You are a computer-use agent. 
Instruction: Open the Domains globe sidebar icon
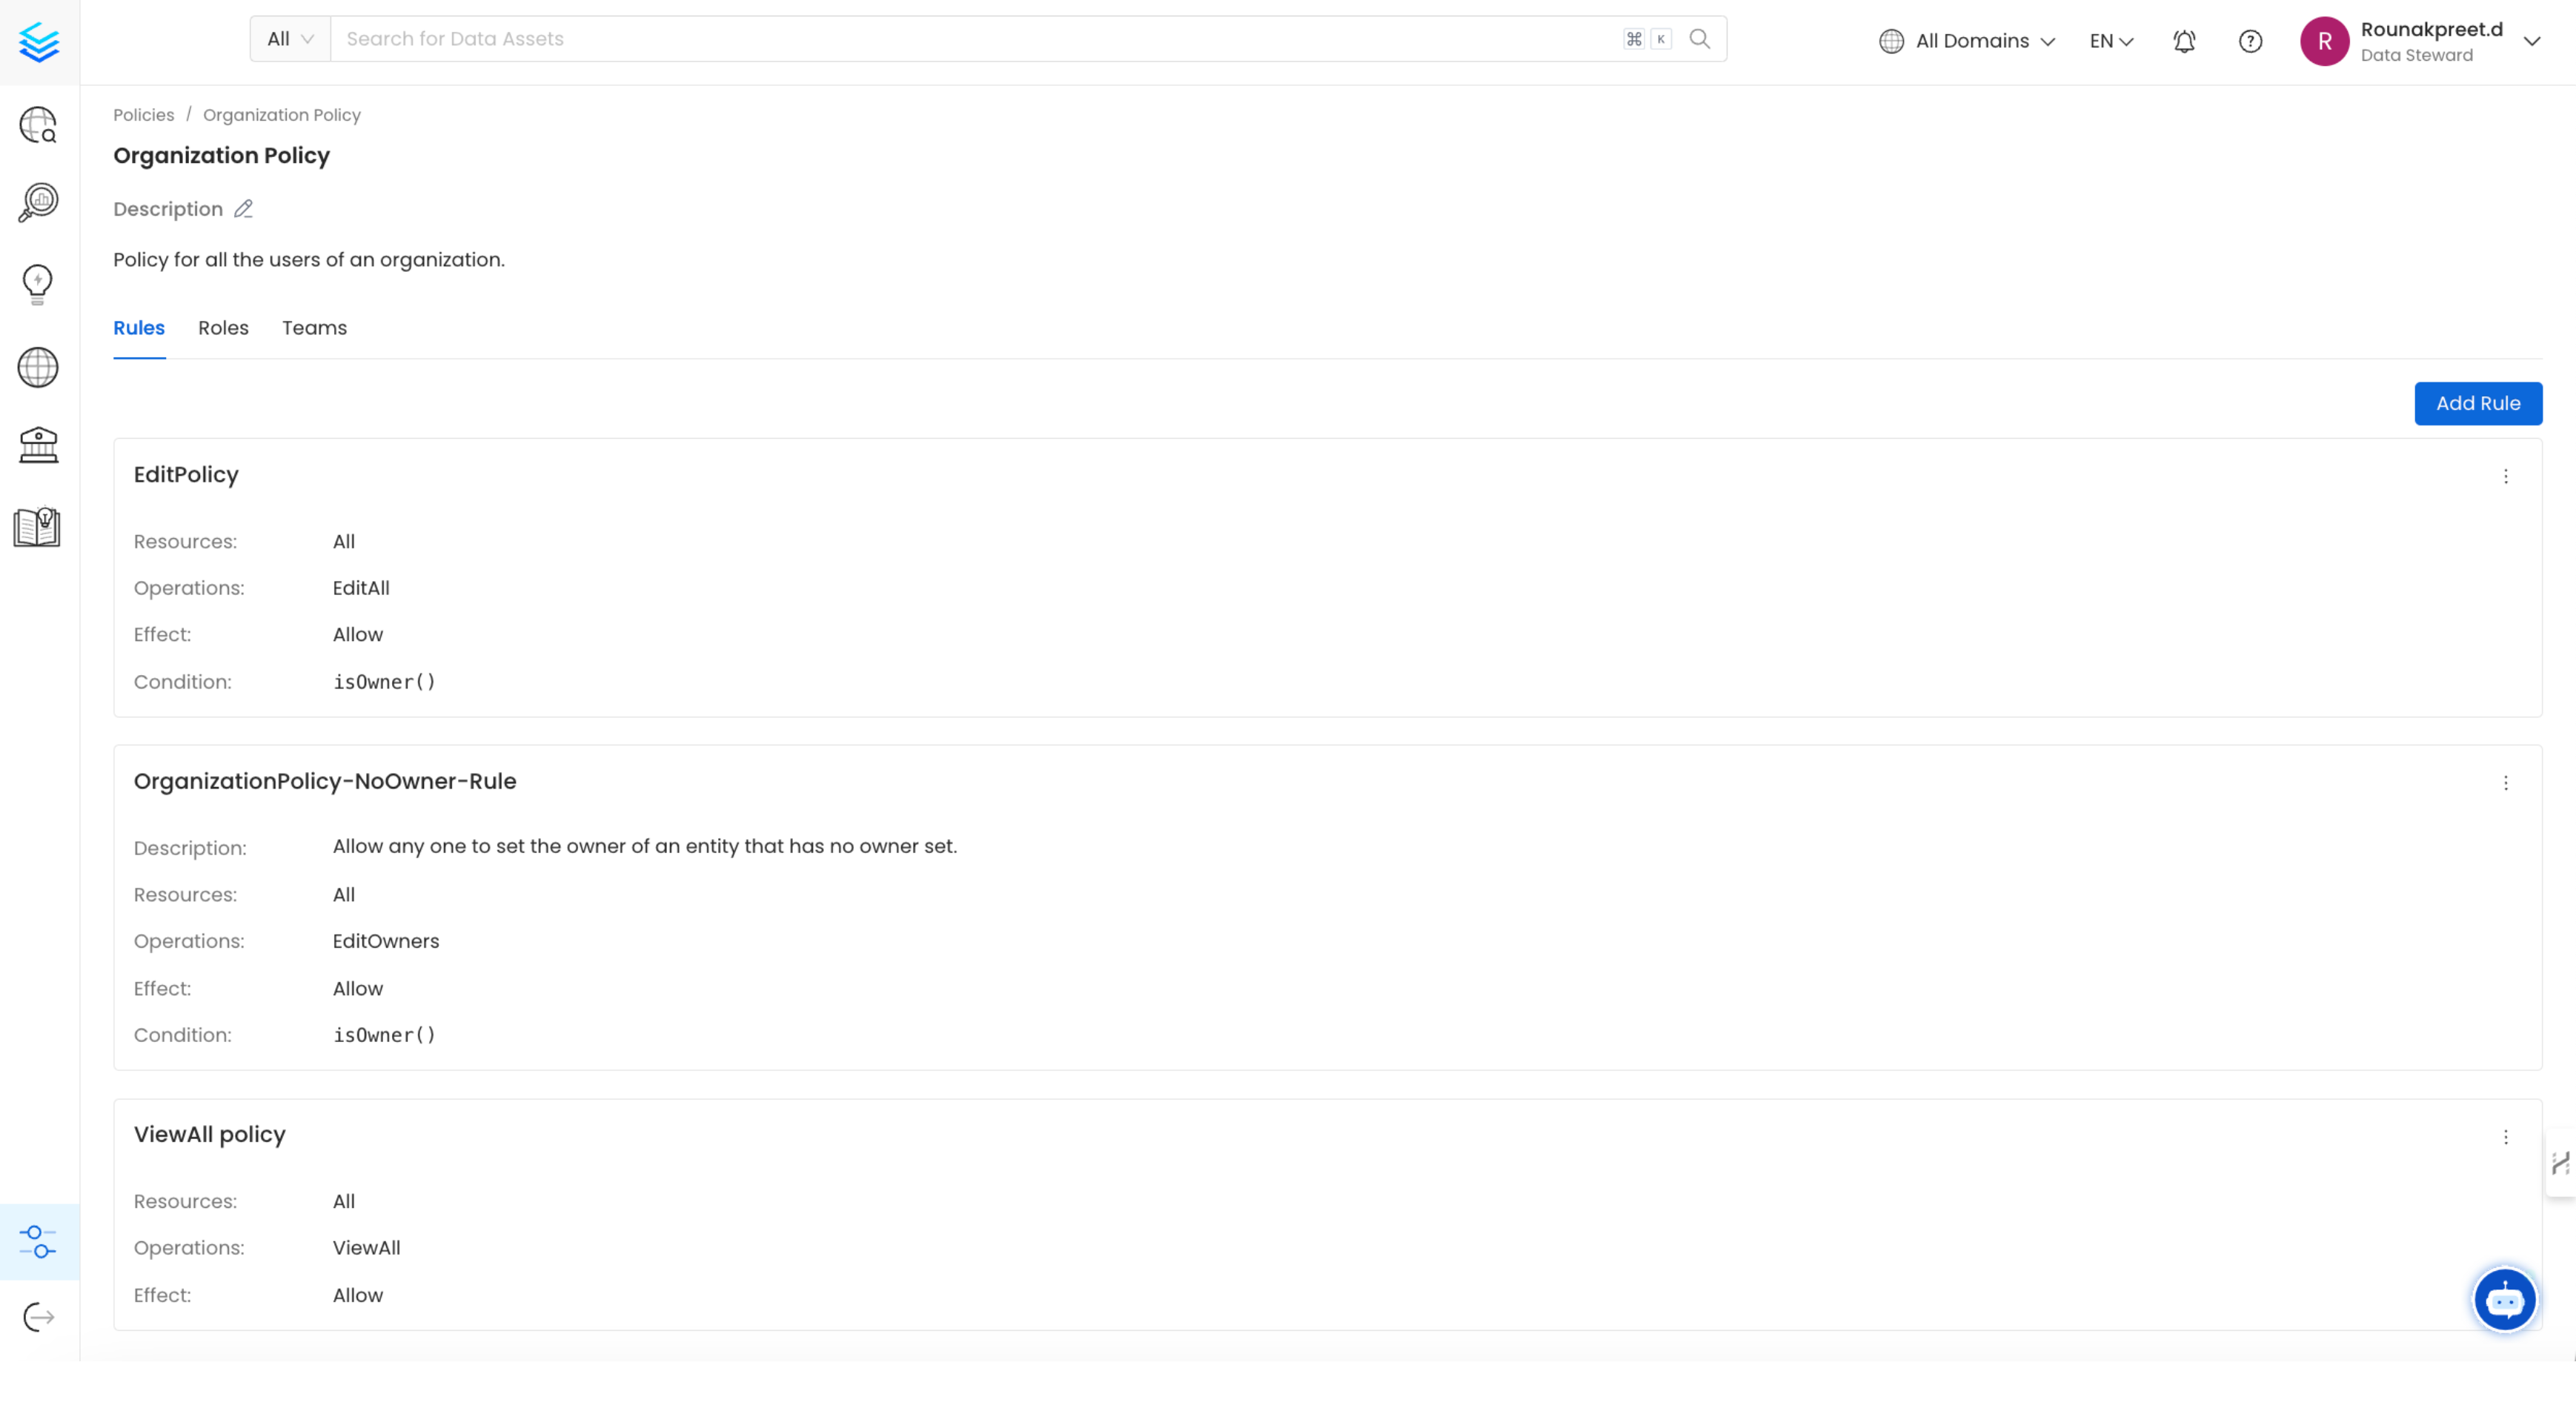point(38,367)
